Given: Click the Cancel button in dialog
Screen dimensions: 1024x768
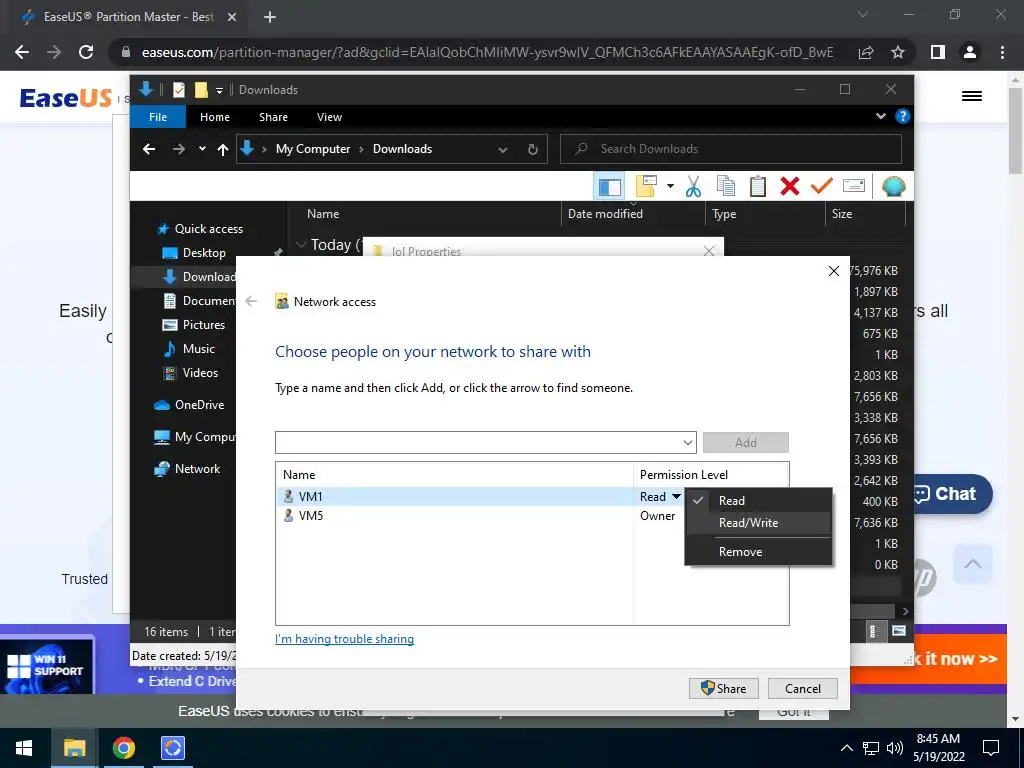Looking at the screenshot, I should click(x=803, y=688).
